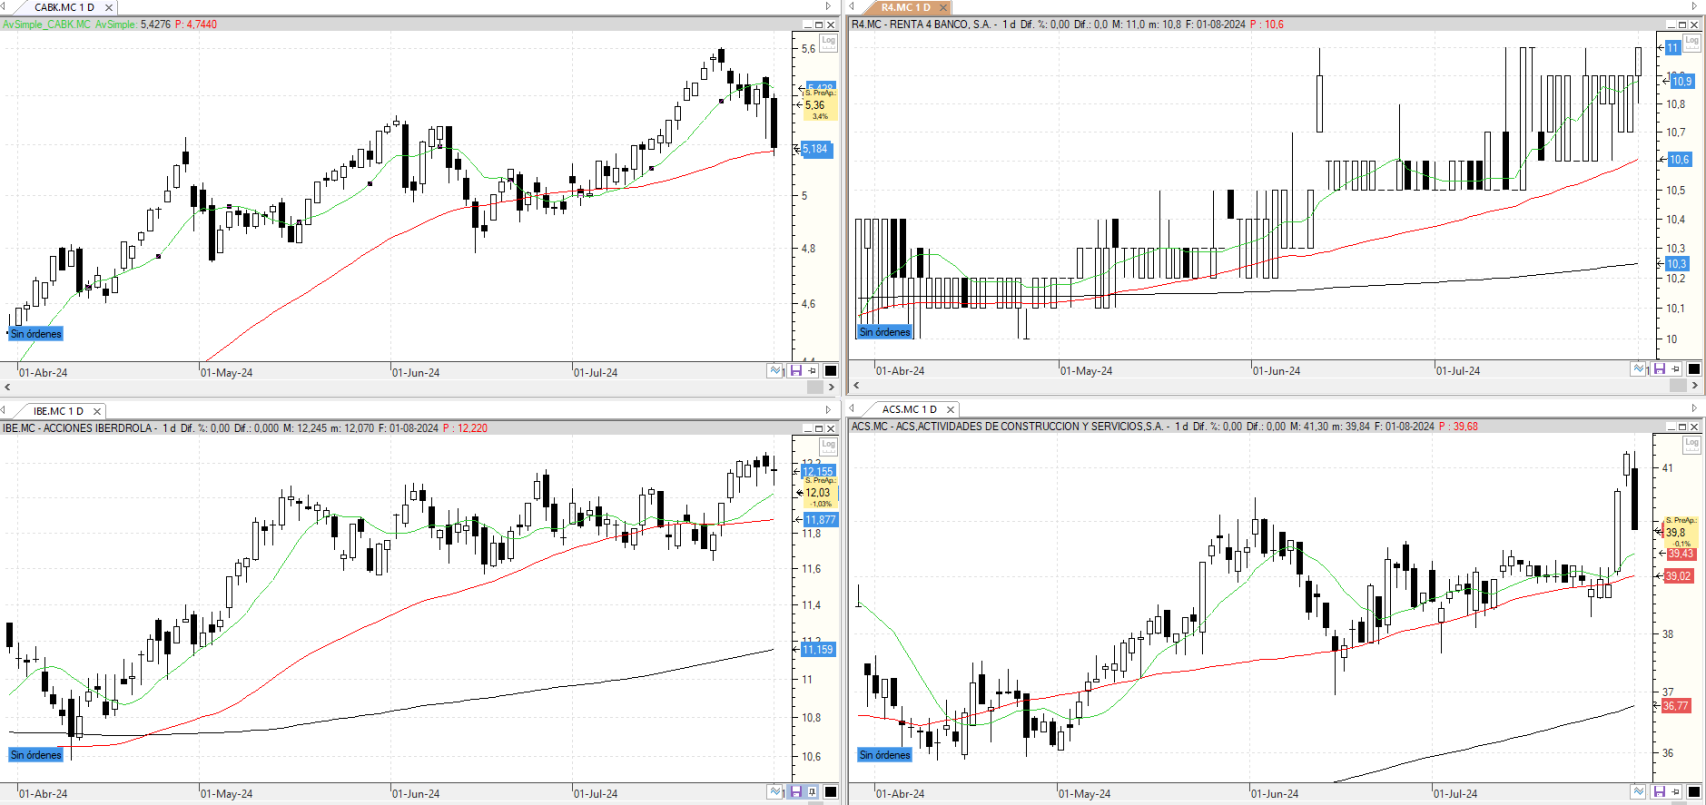Close the R4.MC 1 D tab

[x=943, y=7]
